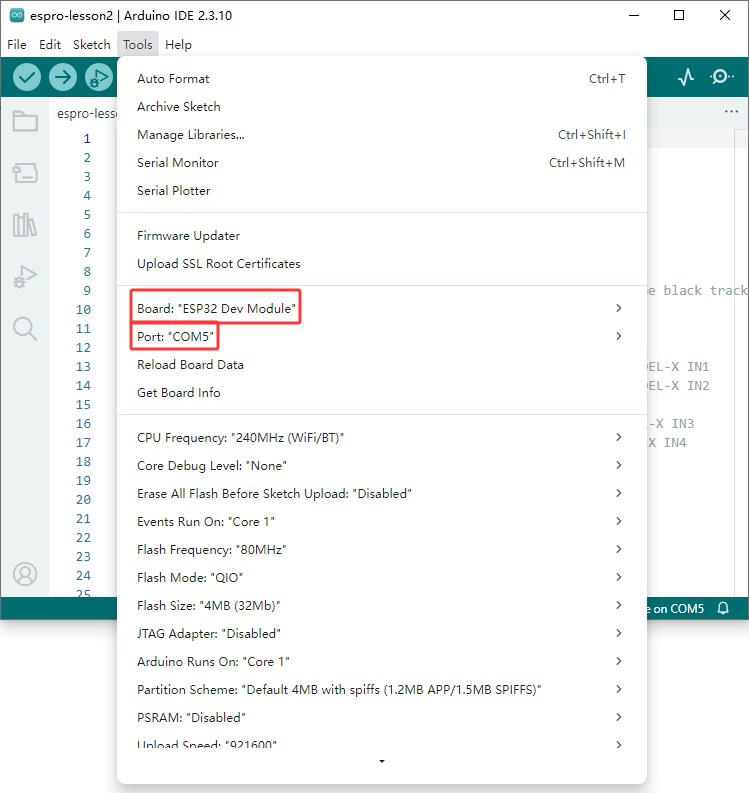
Task: Expand the Upload Speed submenu
Action: (x=382, y=744)
